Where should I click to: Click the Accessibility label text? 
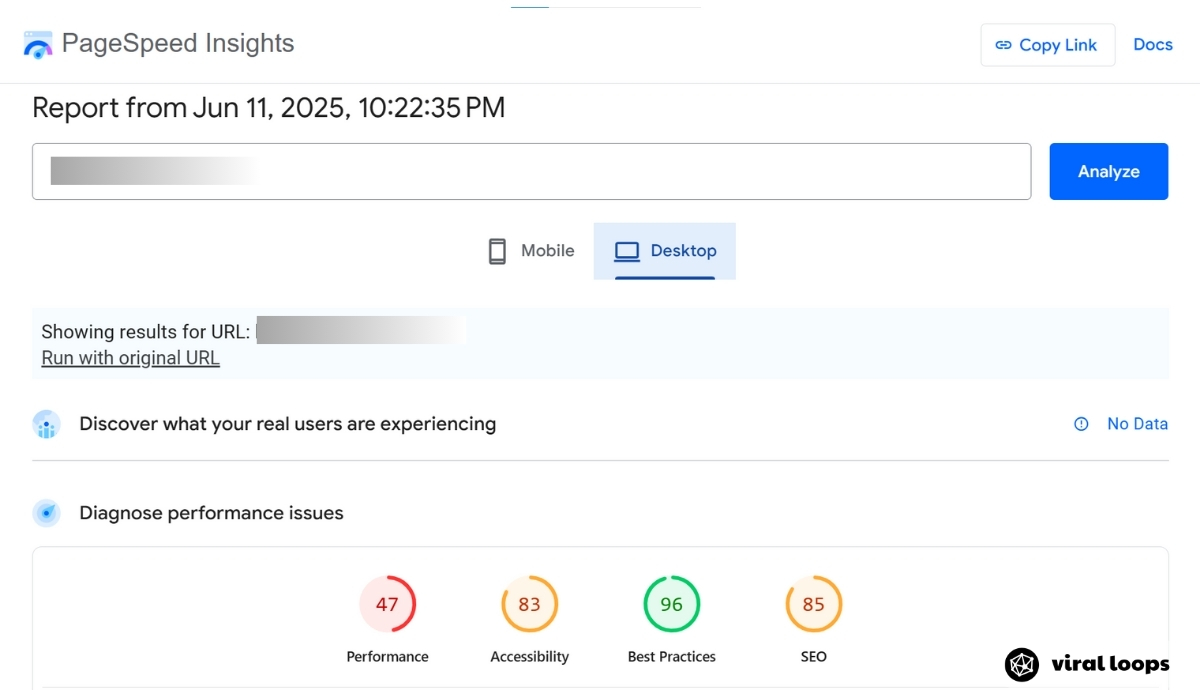(529, 657)
